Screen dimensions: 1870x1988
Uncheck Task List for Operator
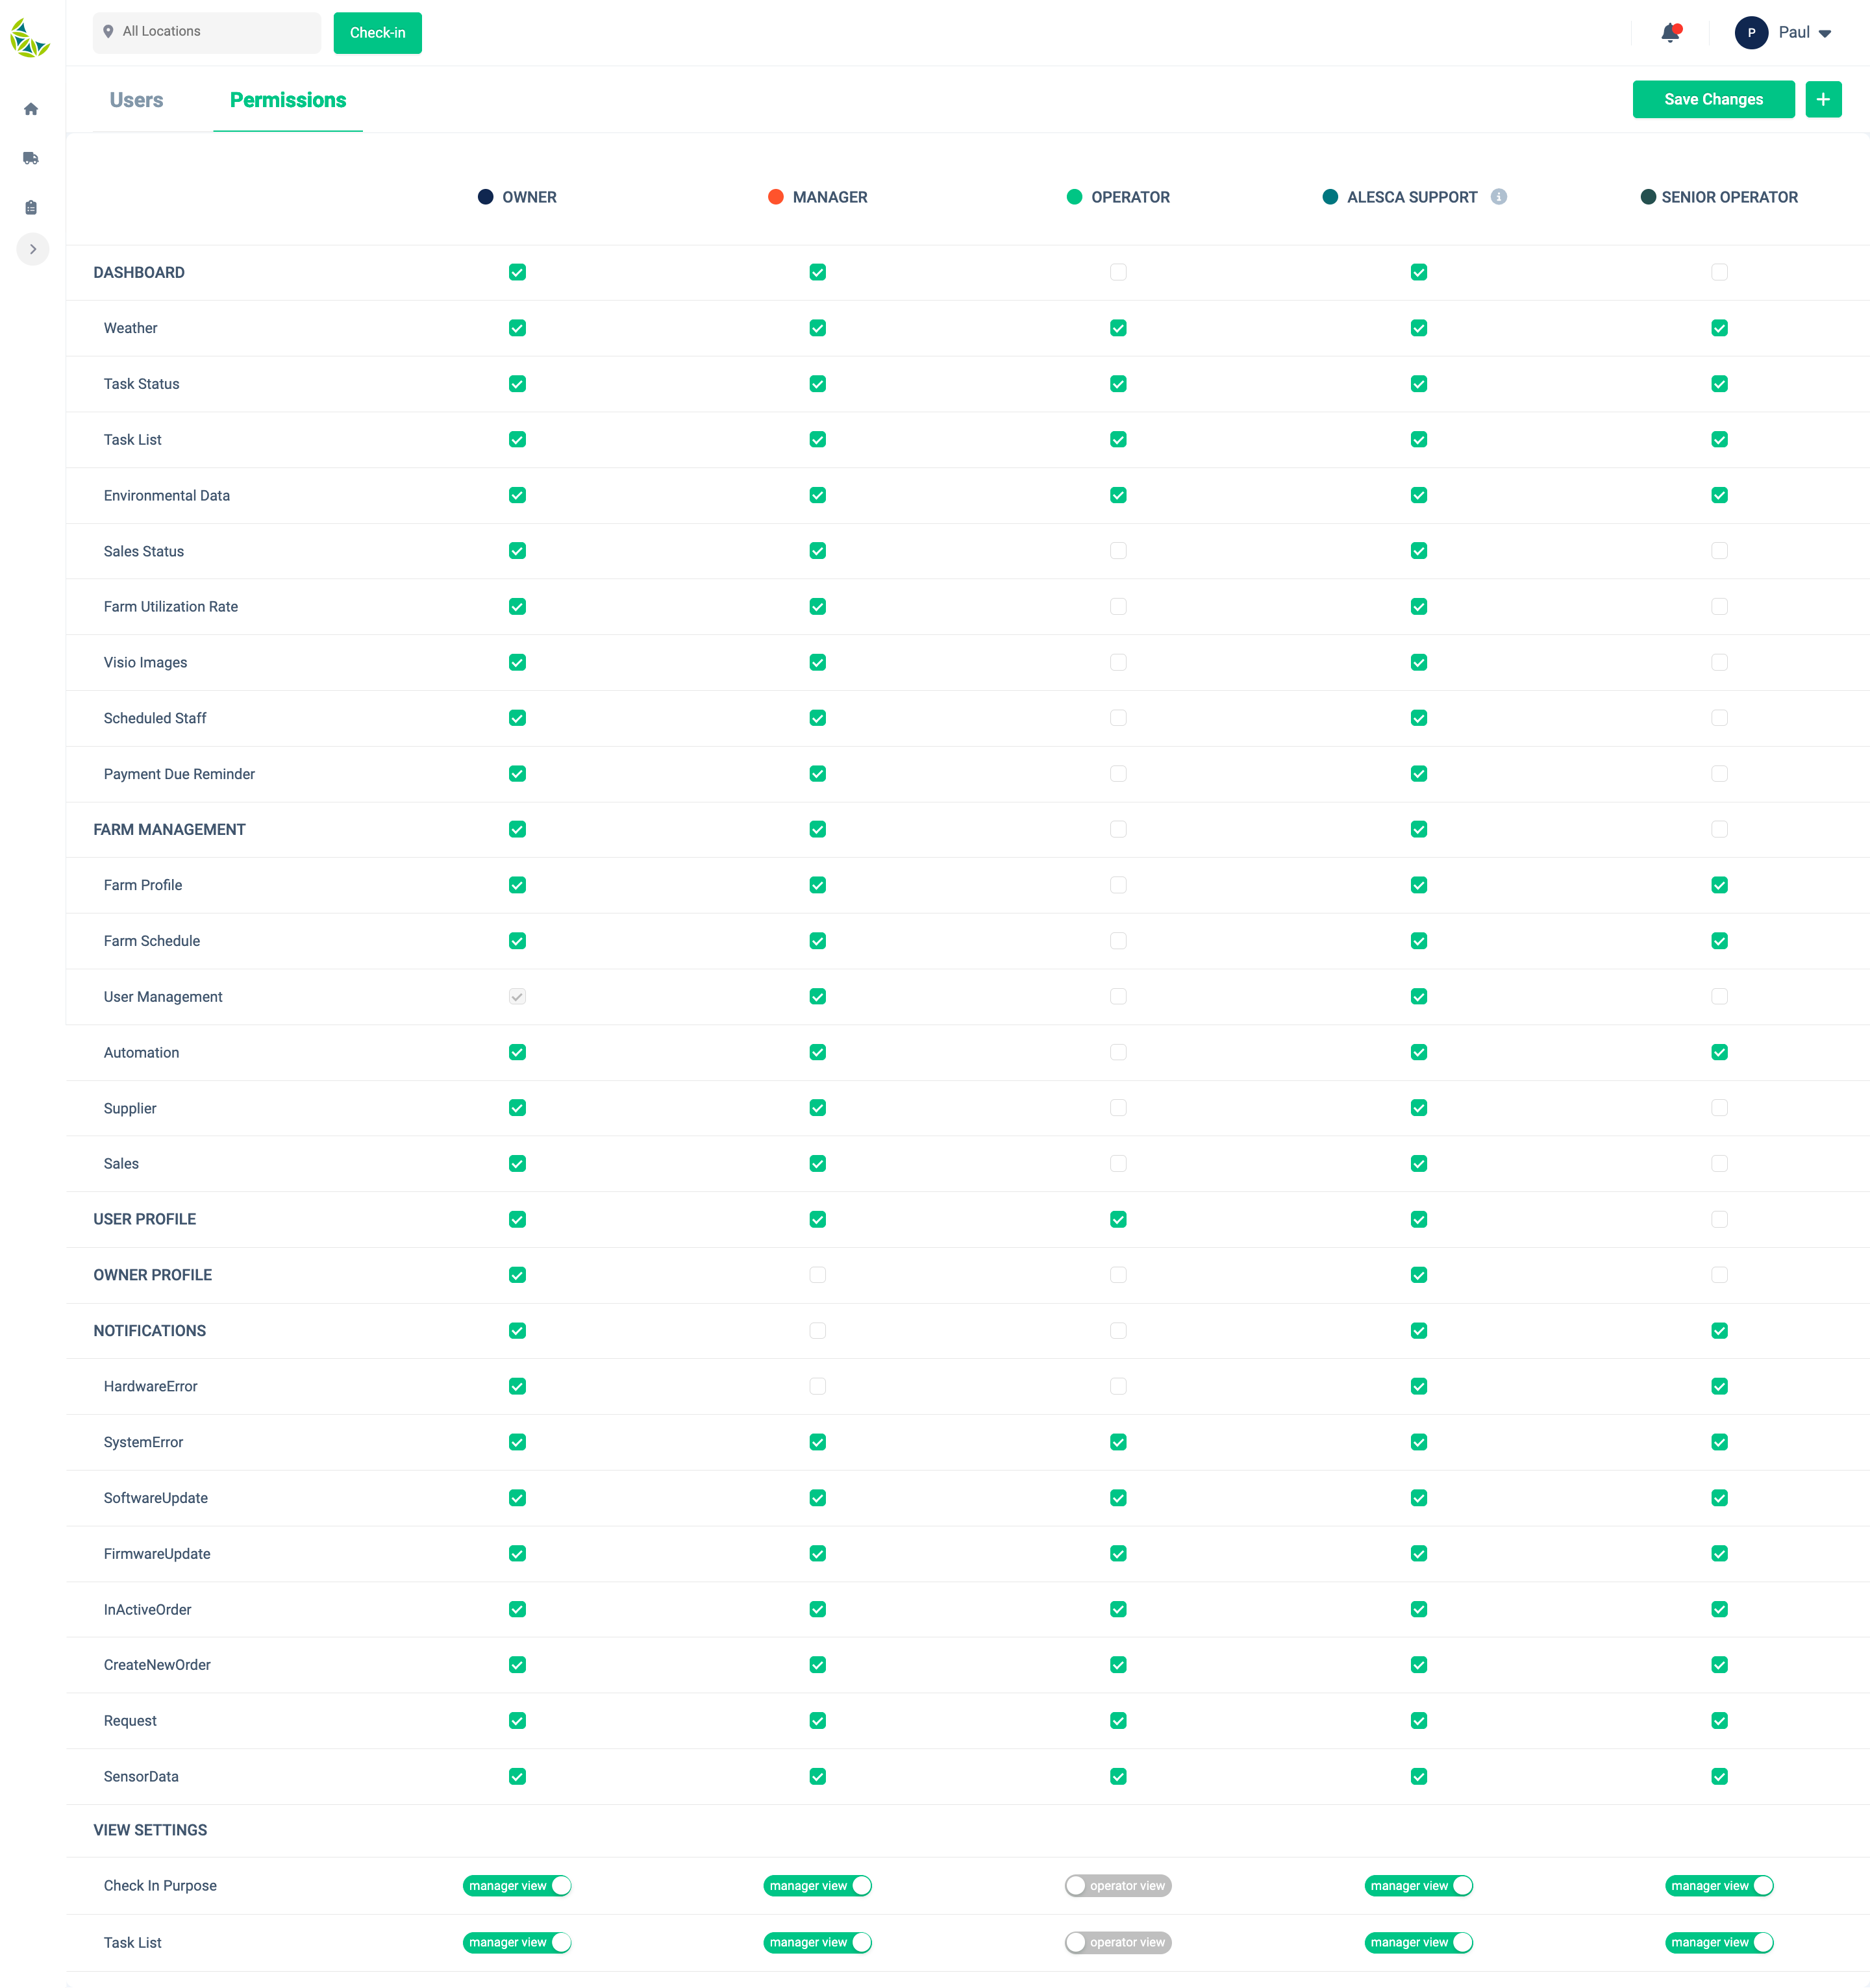pyautogui.click(x=1118, y=440)
